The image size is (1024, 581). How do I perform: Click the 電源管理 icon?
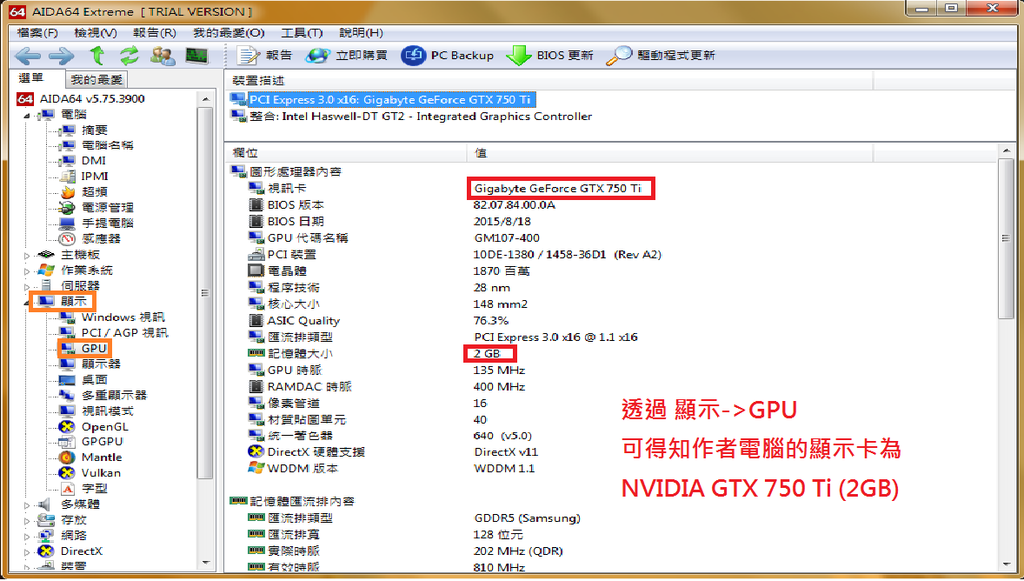pyautogui.click(x=67, y=208)
